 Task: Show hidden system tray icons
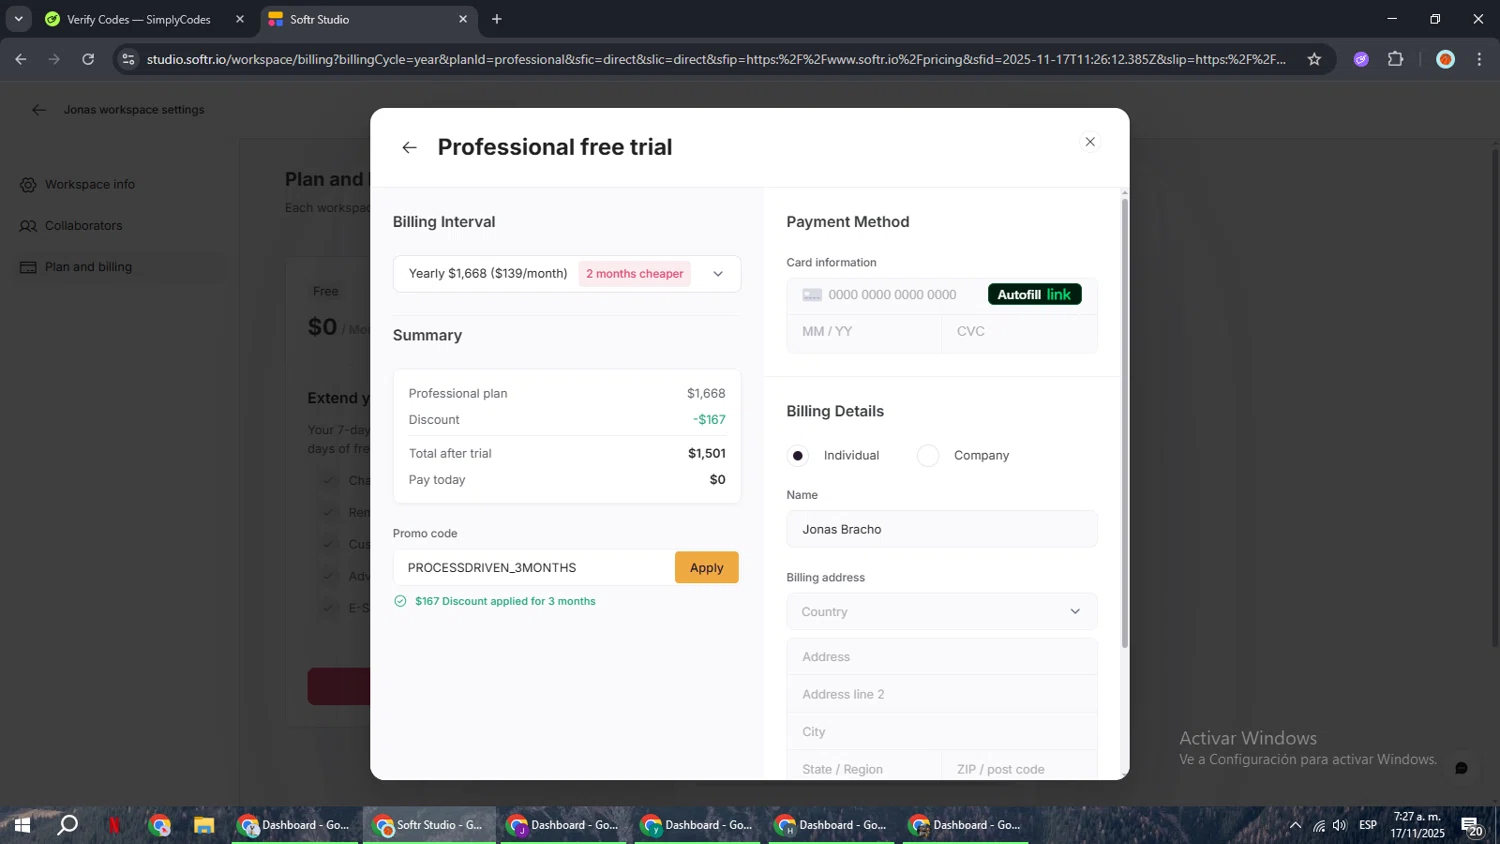[1295, 825]
